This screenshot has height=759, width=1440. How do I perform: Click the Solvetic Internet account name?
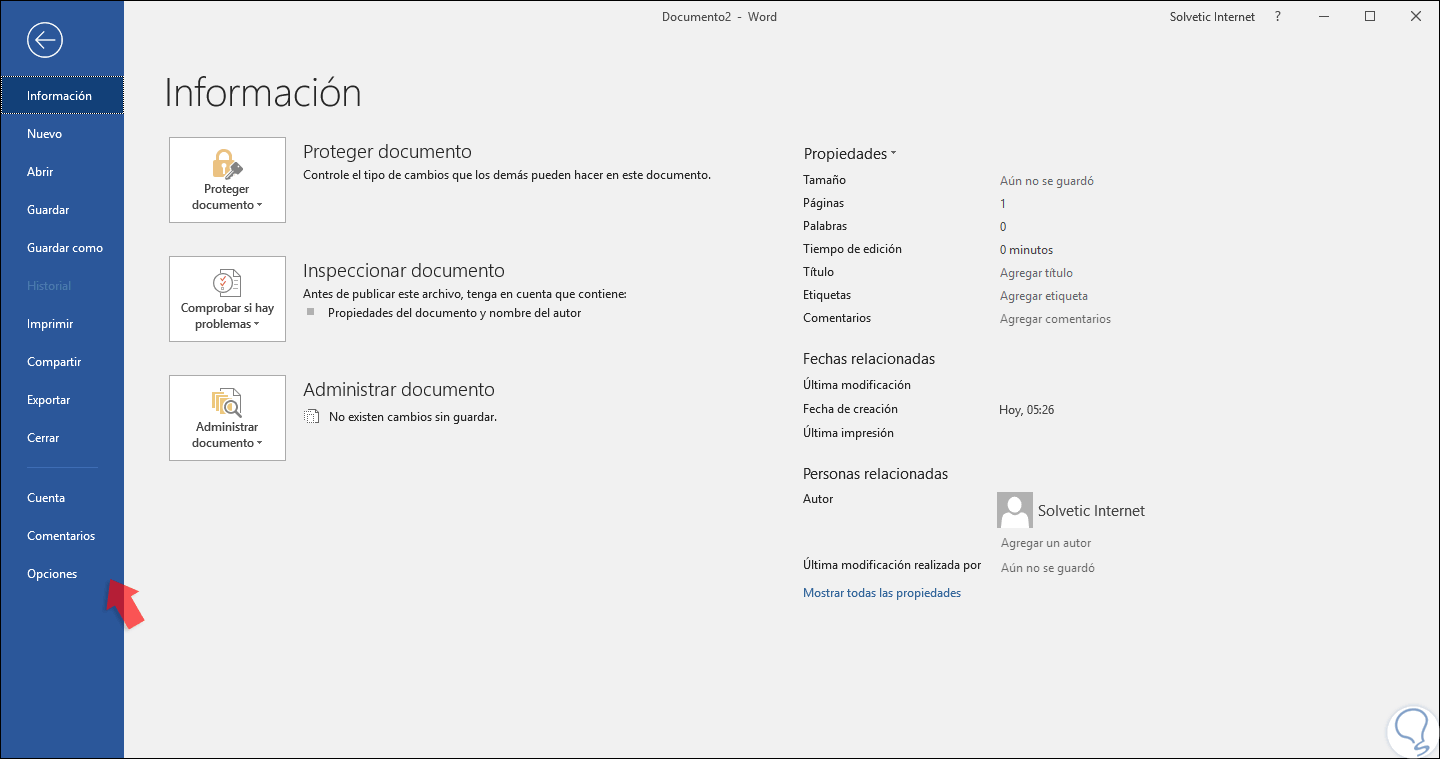coord(1212,17)
